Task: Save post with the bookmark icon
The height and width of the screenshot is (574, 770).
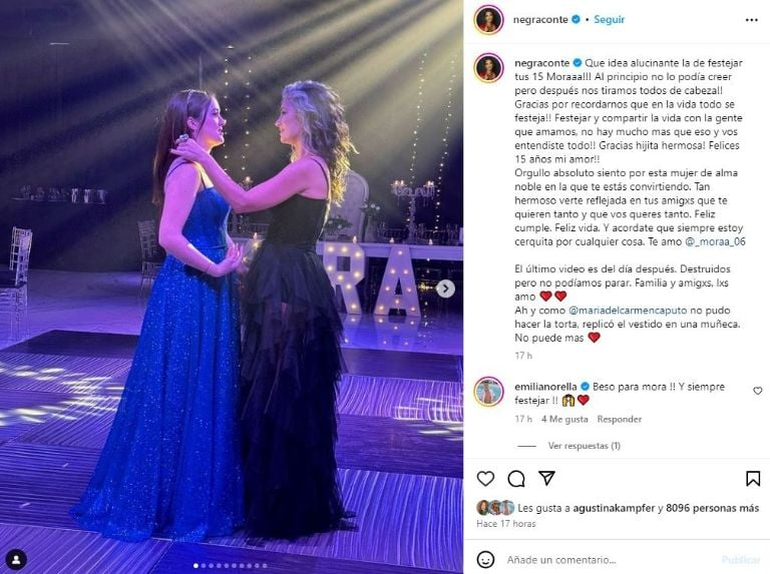Action: pyautogui.click(x=753, y=478)
